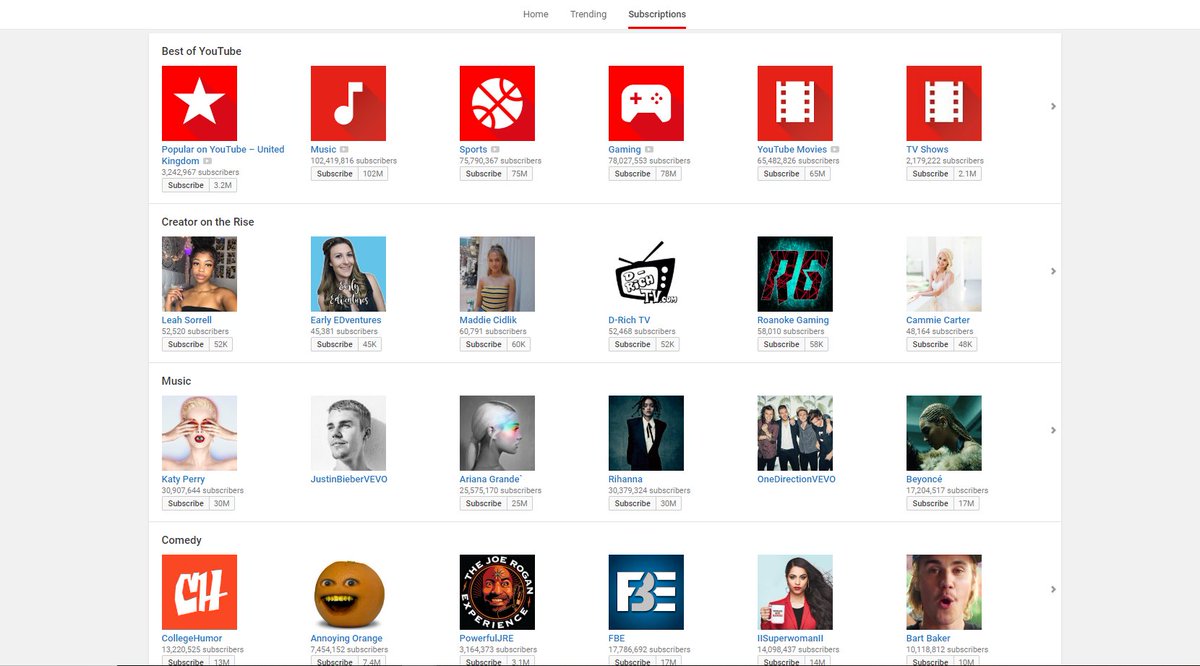Go to the Home tab
This screenshot has height=666, width=1200.
click(x=536, y=14)
